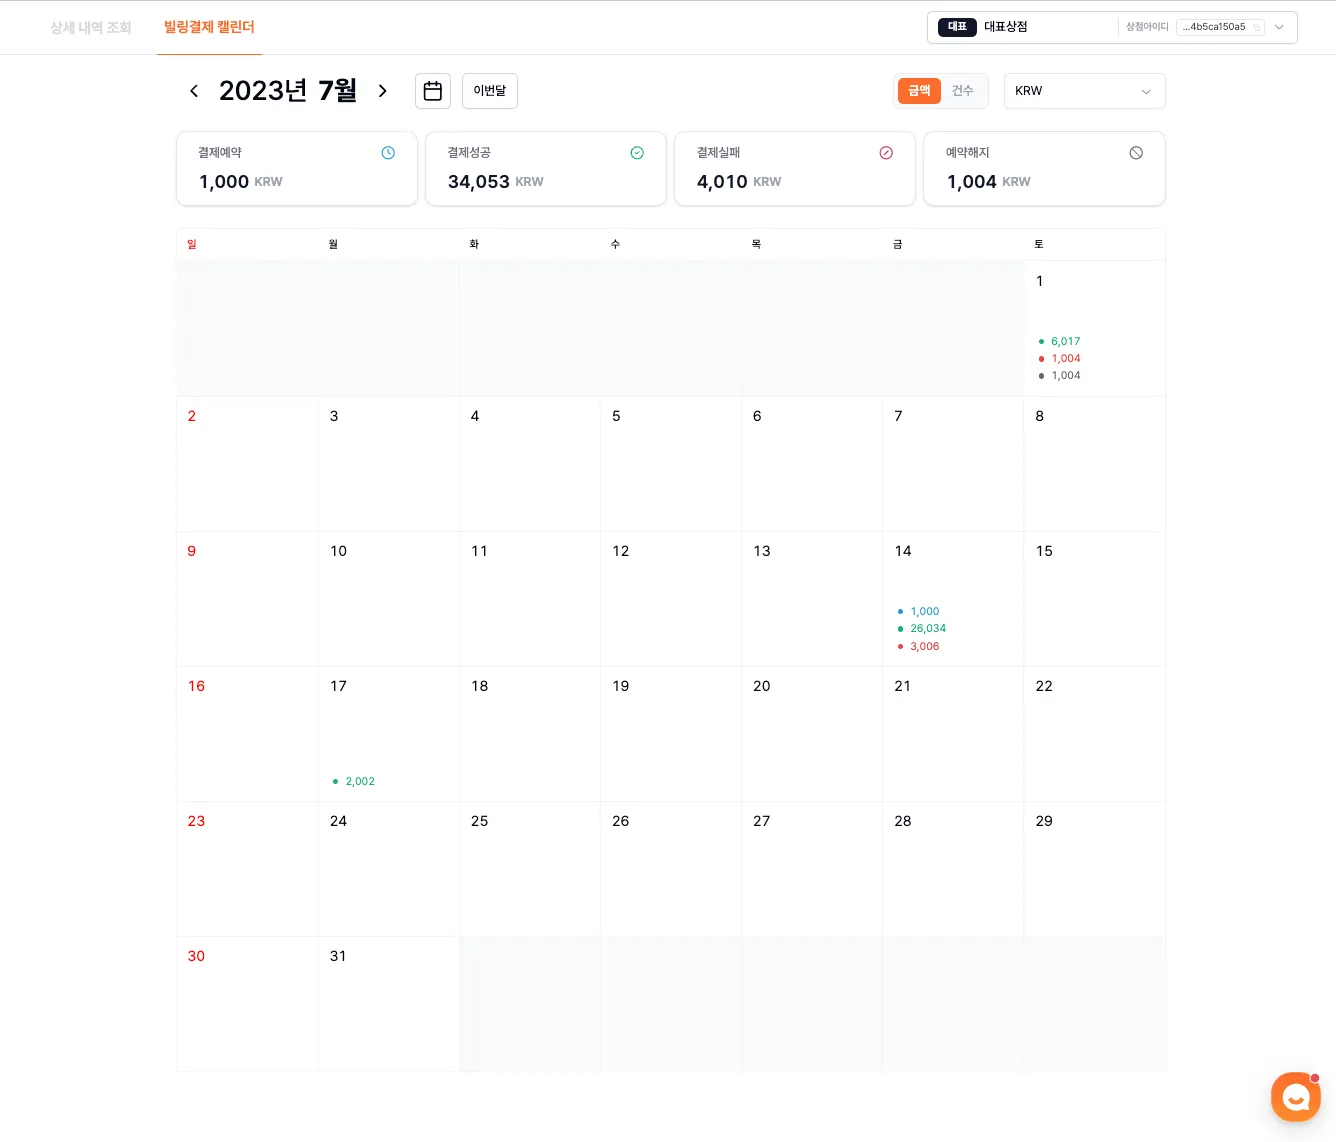Select the 빌링결제 캘린더 tab
Image resolution: width=1336 pixels, height=1142 pixels.
(x=209, y=28)
